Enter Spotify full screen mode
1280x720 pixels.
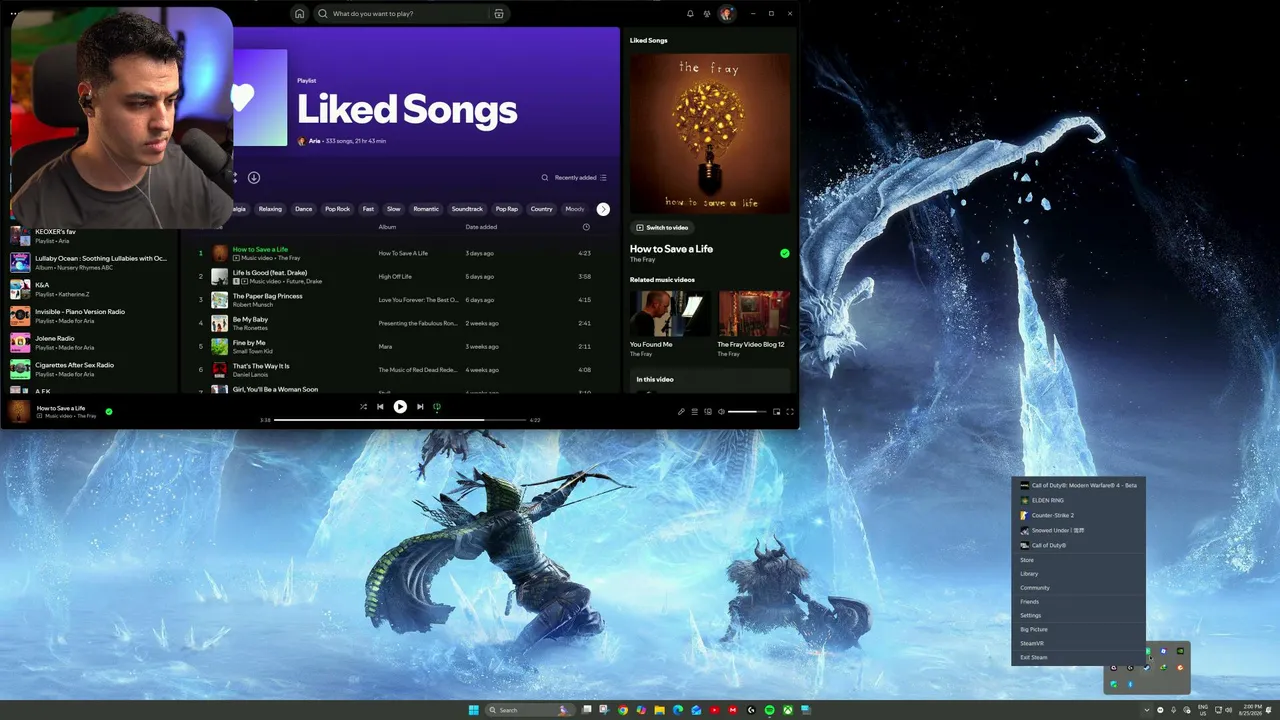pyautogui.click(x=790, y=412)
